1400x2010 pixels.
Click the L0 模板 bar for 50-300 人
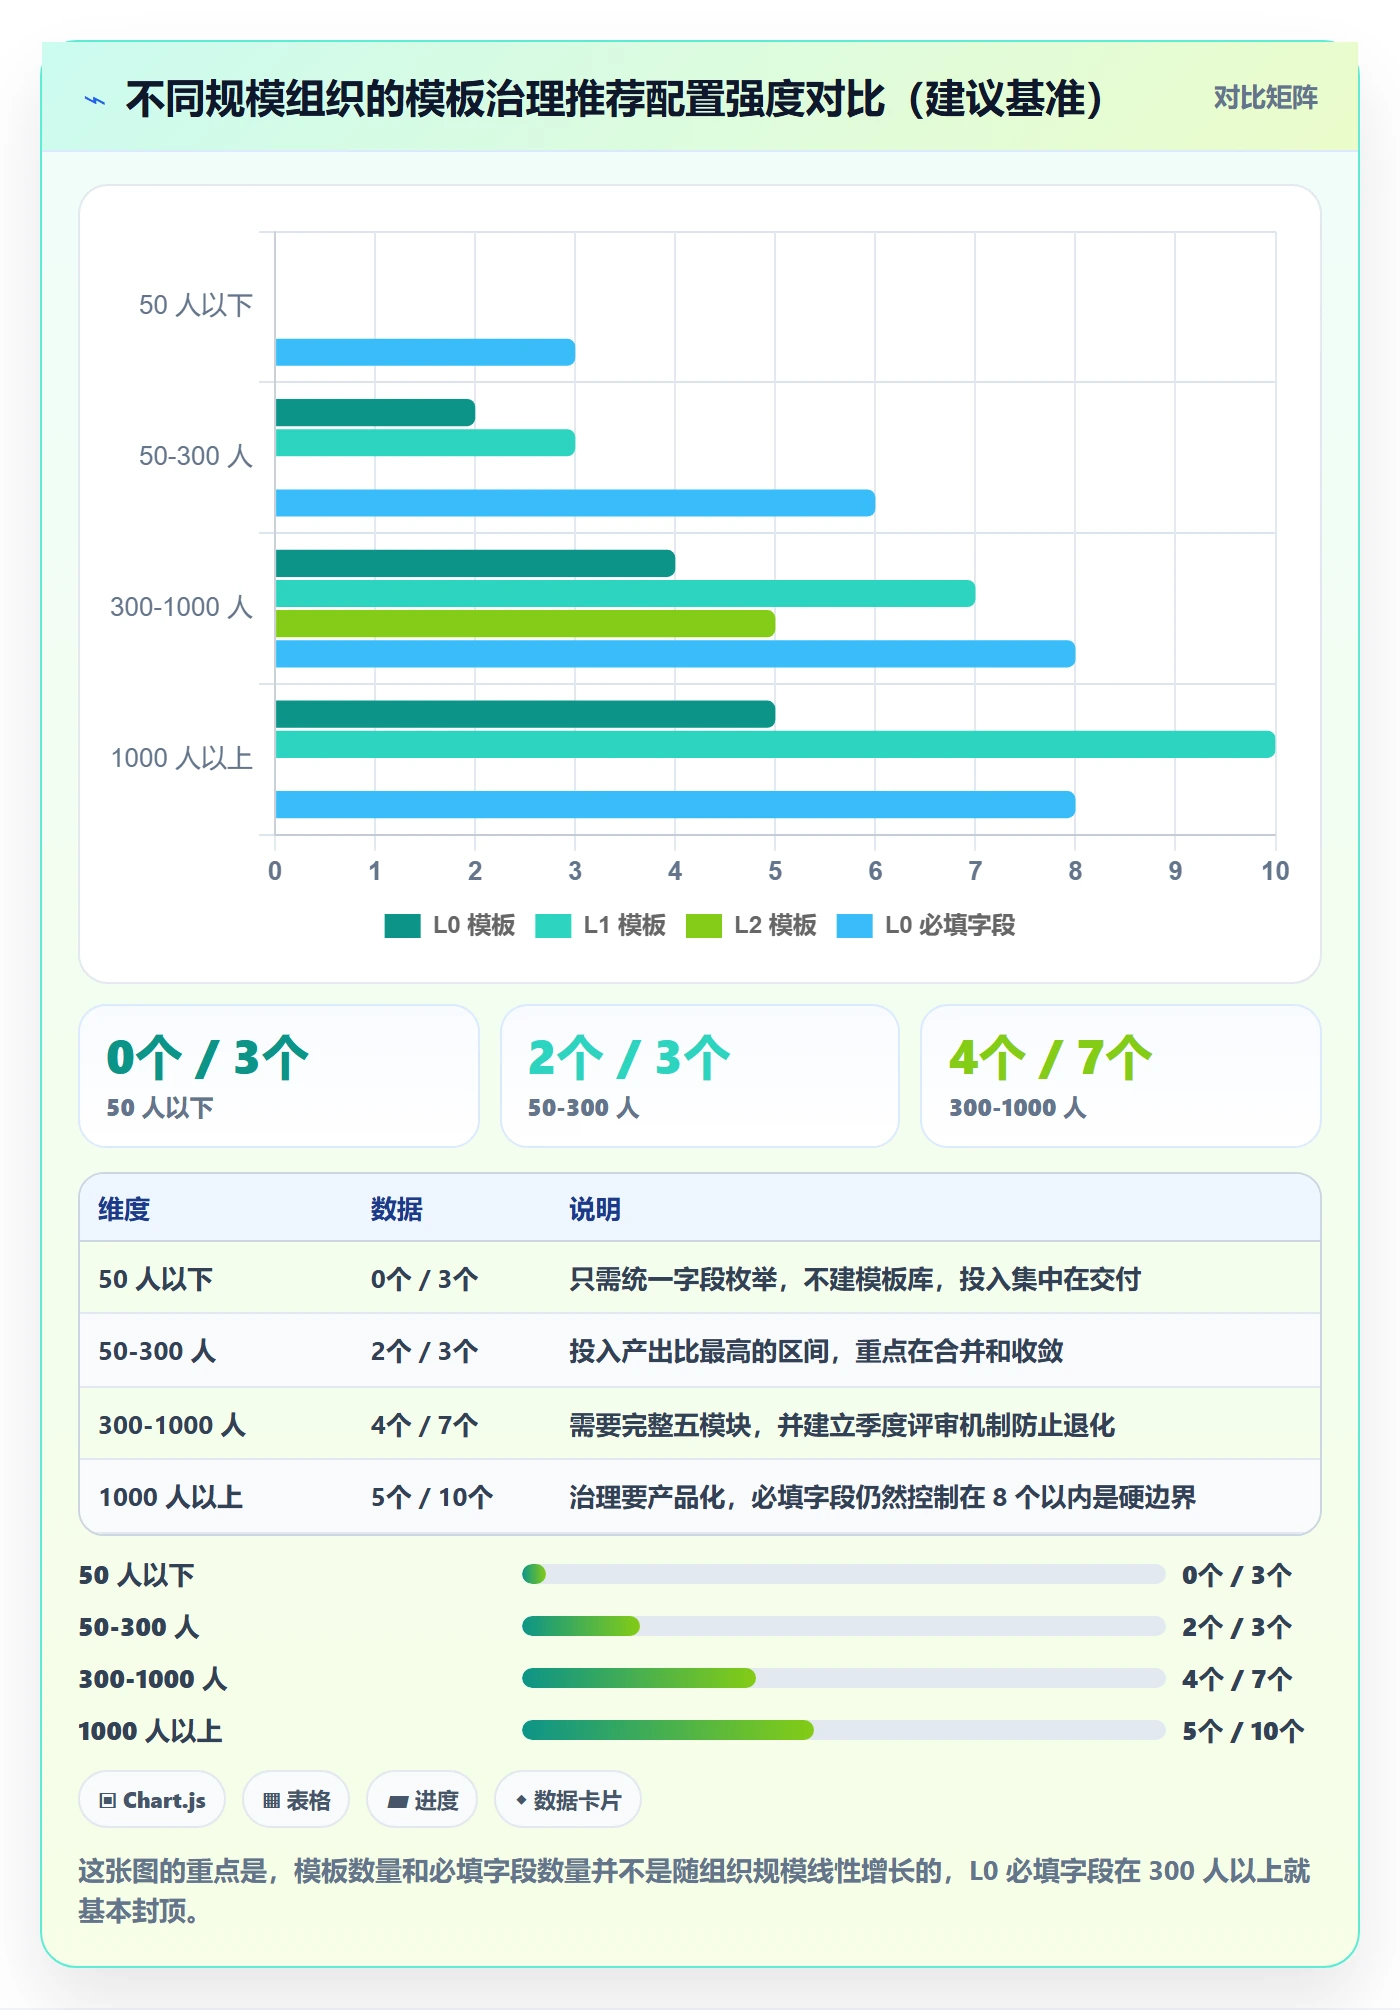point(375,413)
